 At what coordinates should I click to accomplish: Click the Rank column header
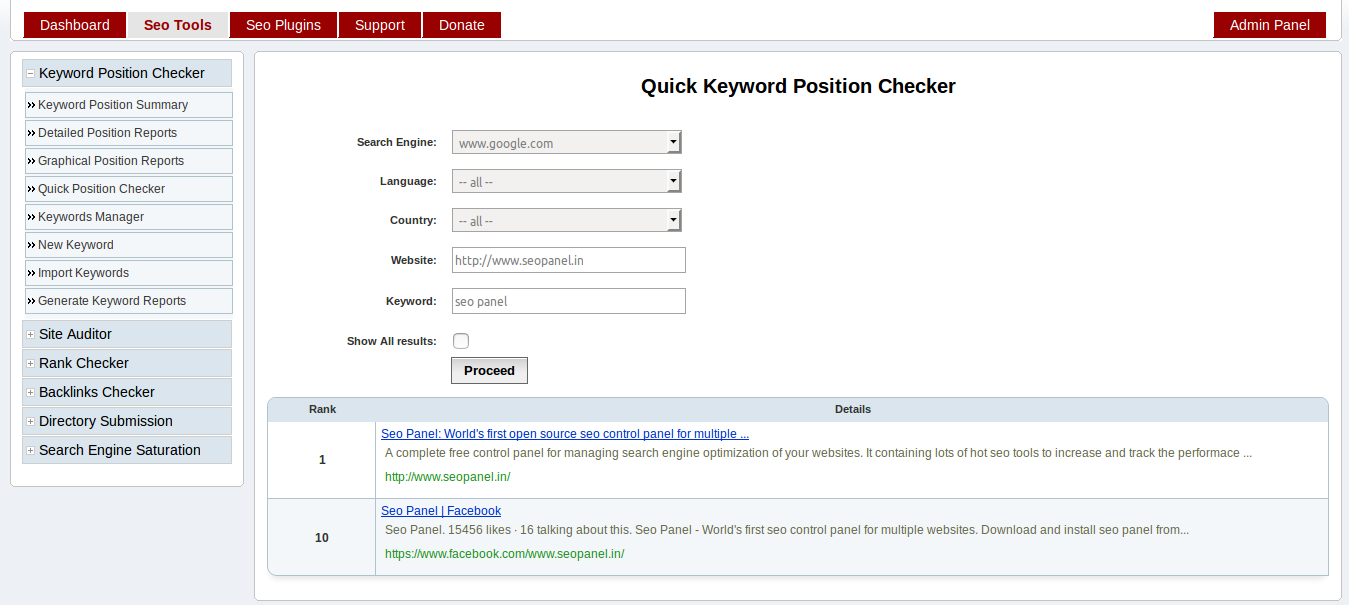tap(322, 409)
